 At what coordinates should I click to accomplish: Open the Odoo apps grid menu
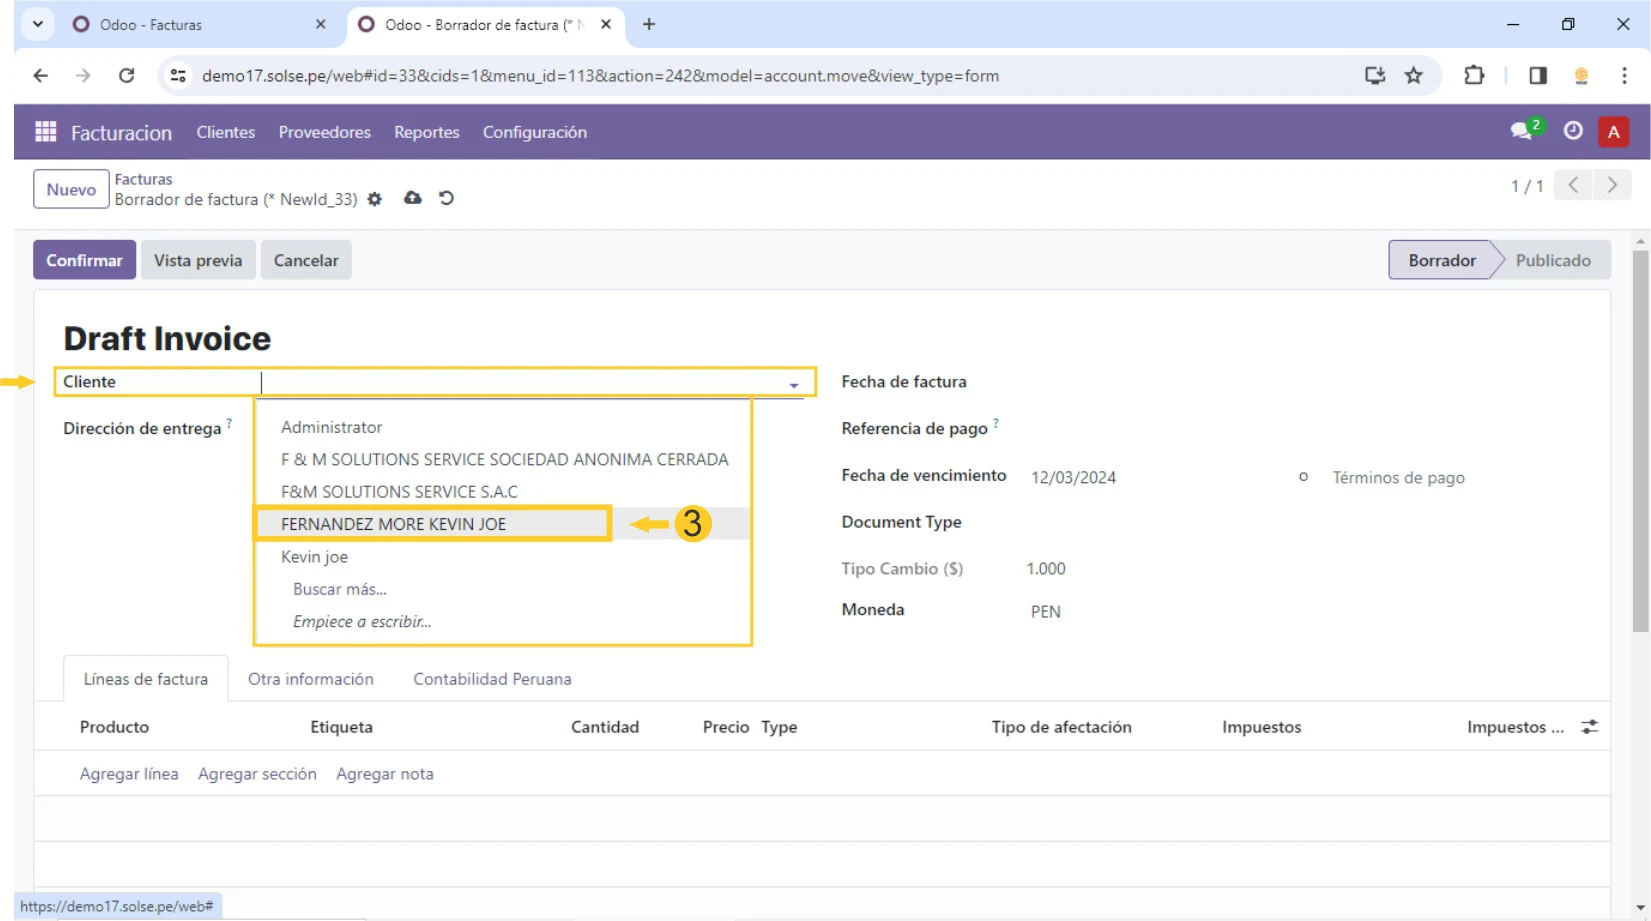coord(45,132)
